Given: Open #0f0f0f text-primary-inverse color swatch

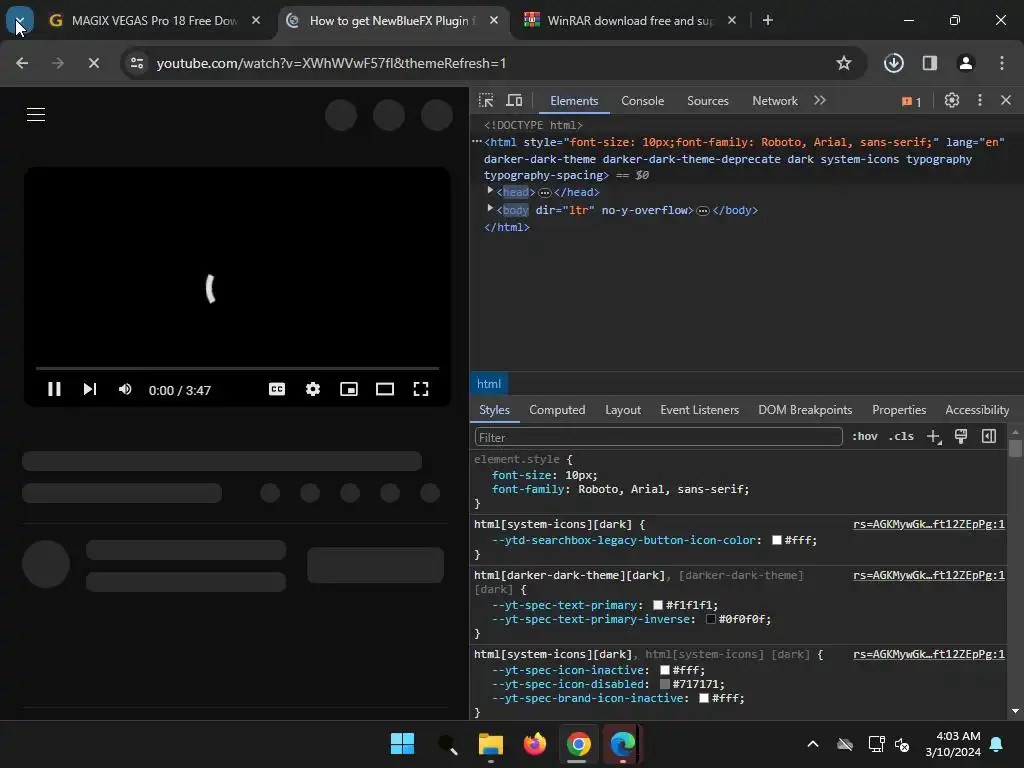Looking at the screenshot, I should [x=711, y=619].
